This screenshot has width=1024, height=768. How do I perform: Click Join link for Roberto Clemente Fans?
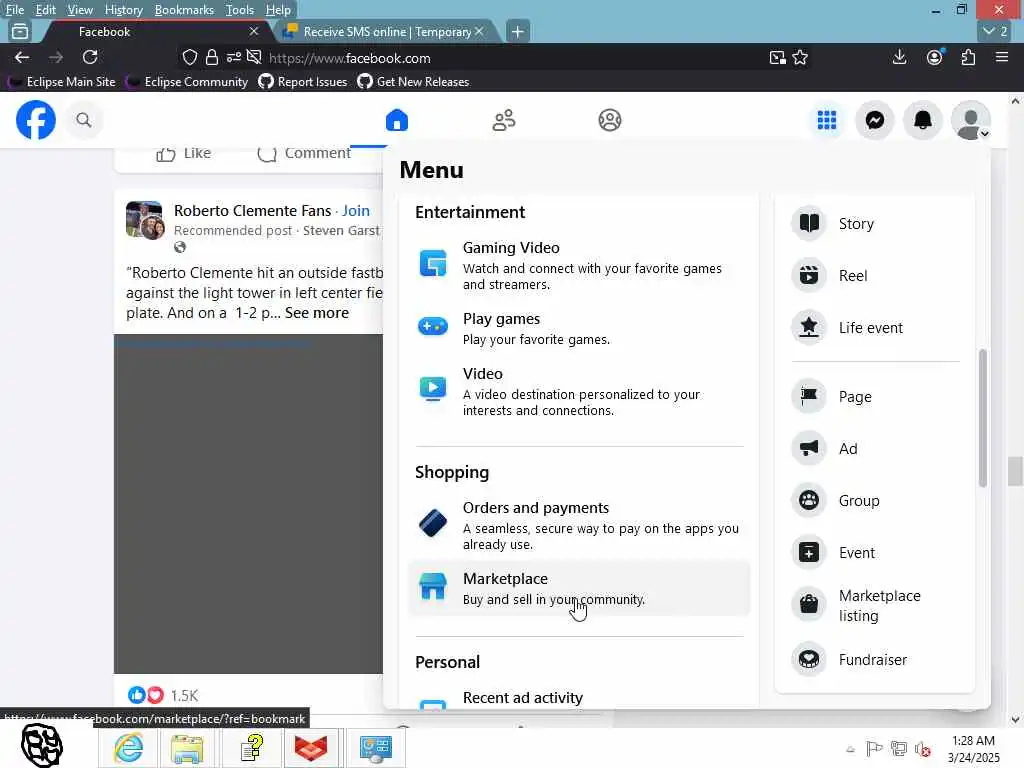click(x=356, y=211)
